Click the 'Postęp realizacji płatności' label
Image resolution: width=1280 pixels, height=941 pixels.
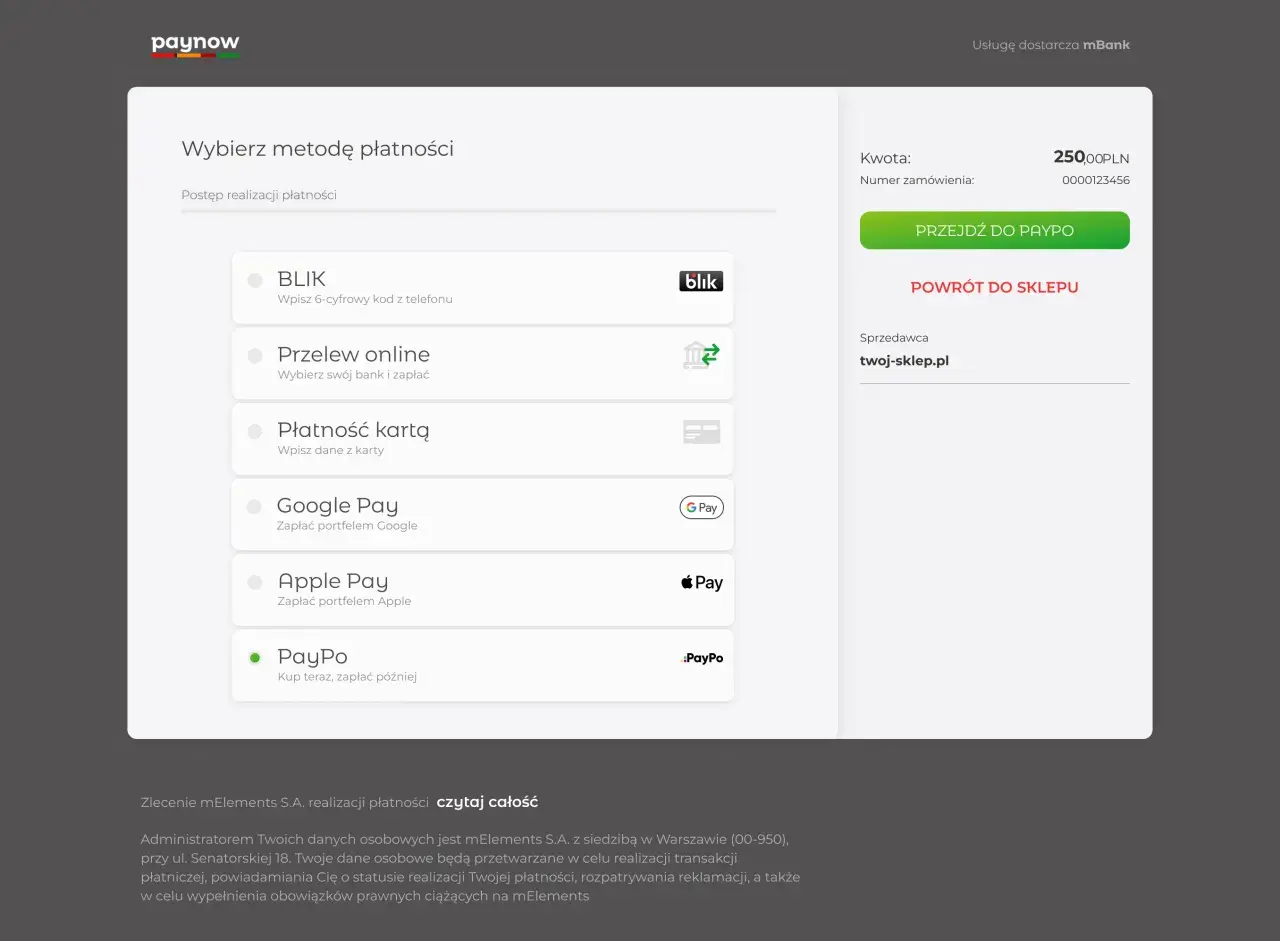coord(259,195)
